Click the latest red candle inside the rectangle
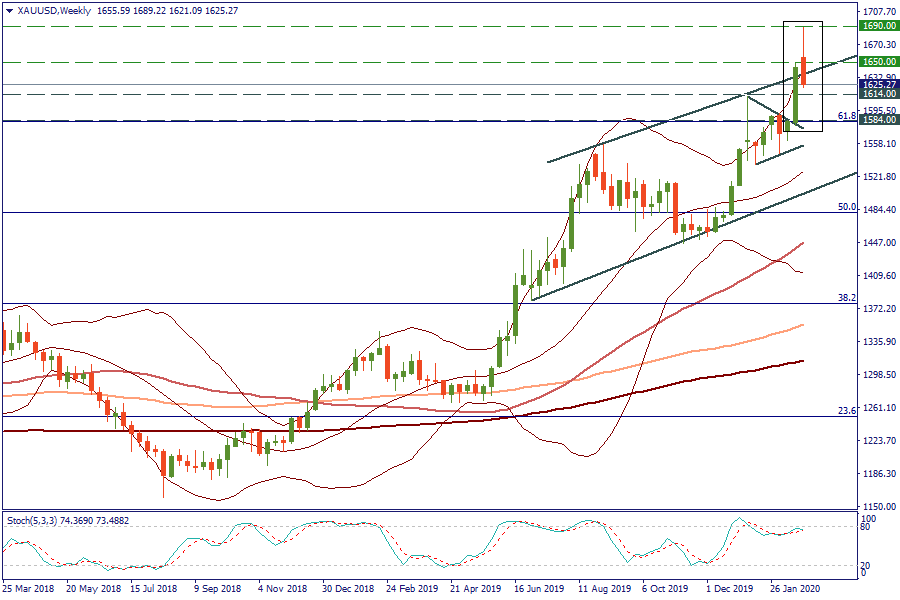Image resolution: width=900 pixels, height=600 pixels. pyautogui.click(x=805, y=71)
